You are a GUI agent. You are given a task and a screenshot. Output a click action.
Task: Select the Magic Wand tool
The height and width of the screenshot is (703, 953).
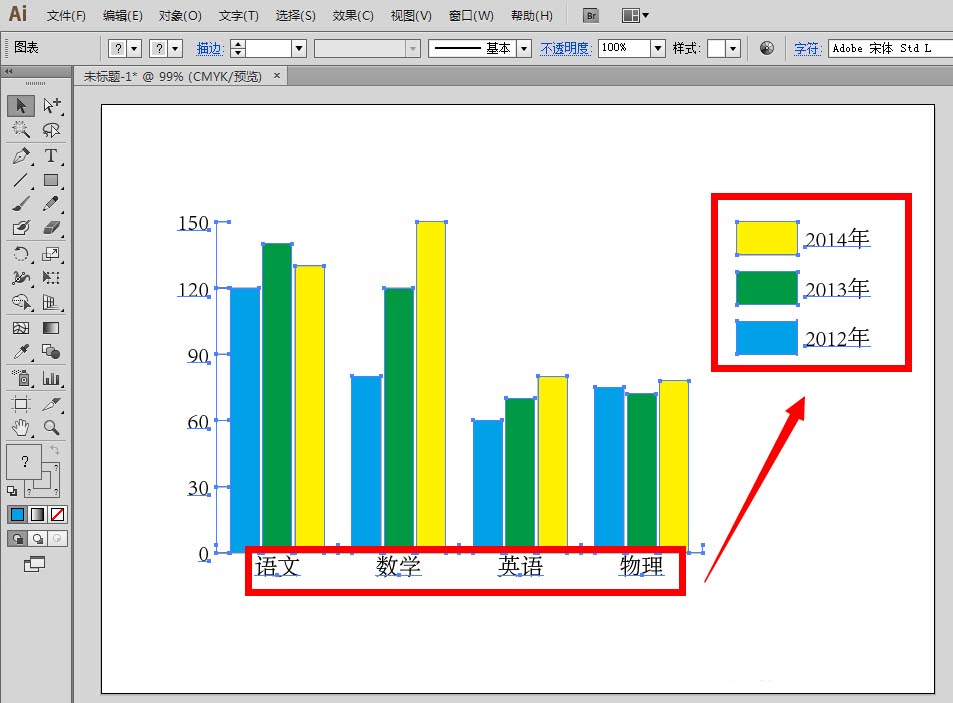pyautogui.click(x=21, y=129)
